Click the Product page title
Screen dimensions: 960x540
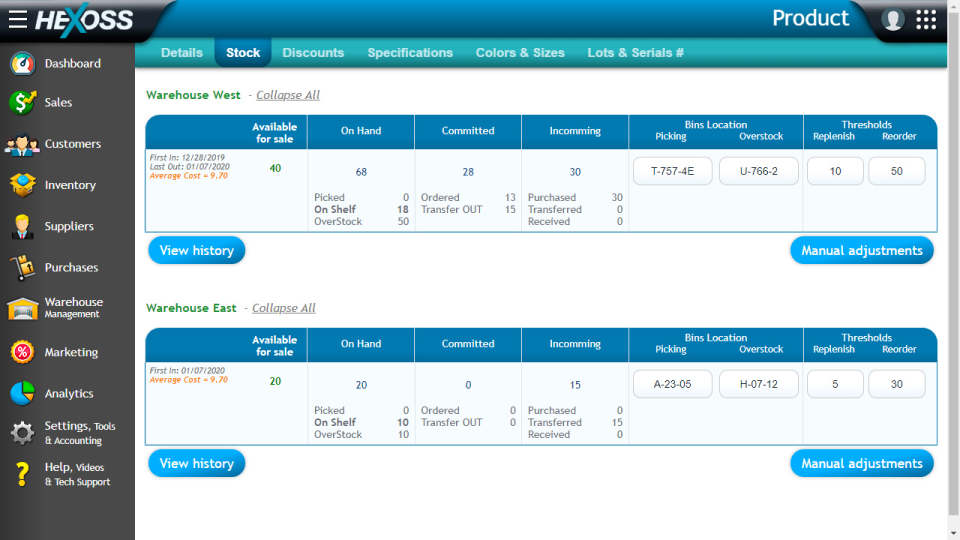(810, 18)
